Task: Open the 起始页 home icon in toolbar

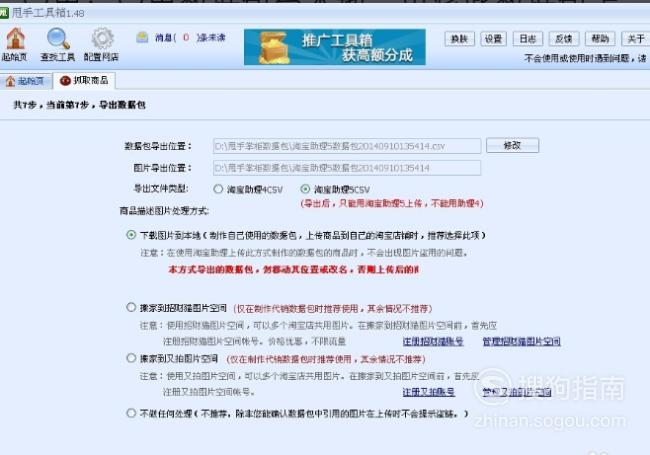Action: pyautogui.click(x=15, y=44)
